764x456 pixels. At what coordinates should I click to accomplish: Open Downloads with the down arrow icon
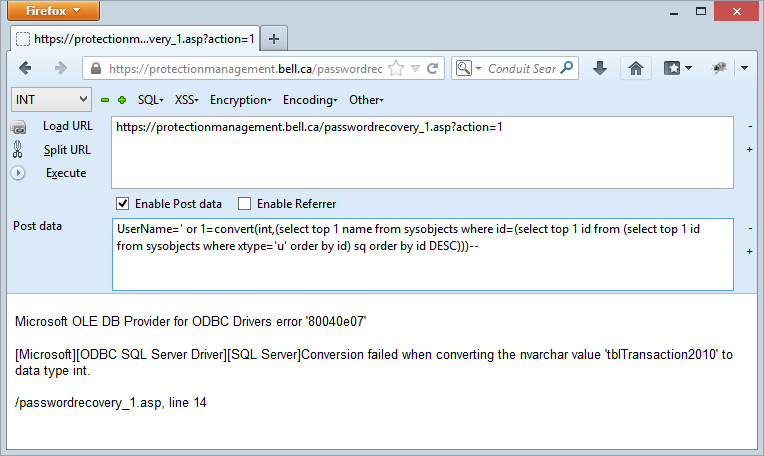click(600, 68)
